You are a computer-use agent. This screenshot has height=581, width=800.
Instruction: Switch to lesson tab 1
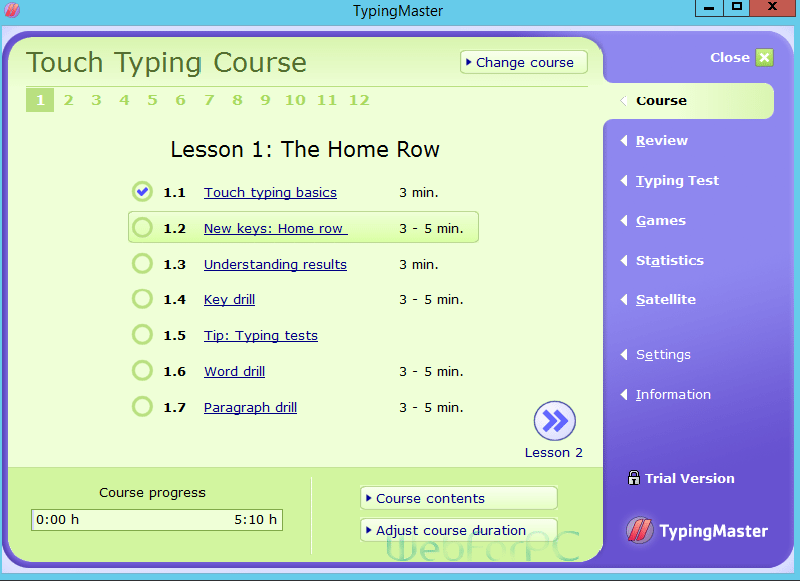(40, 100)
